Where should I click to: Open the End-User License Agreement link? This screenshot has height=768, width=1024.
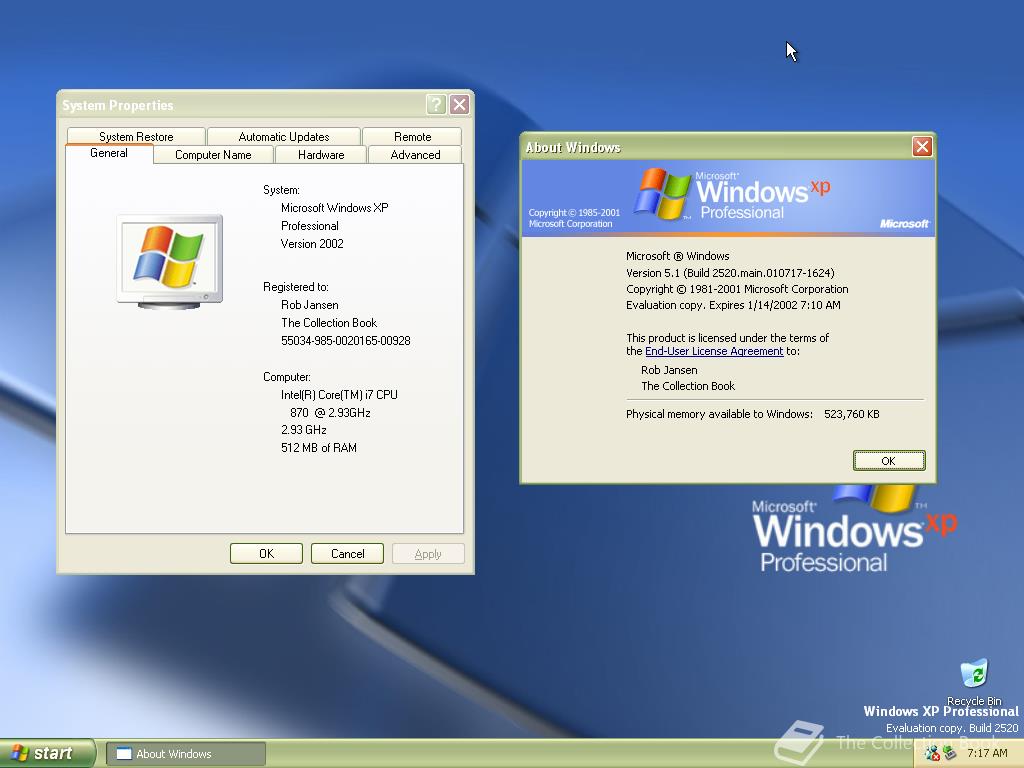pyautogui.click(x=714, y=351)
